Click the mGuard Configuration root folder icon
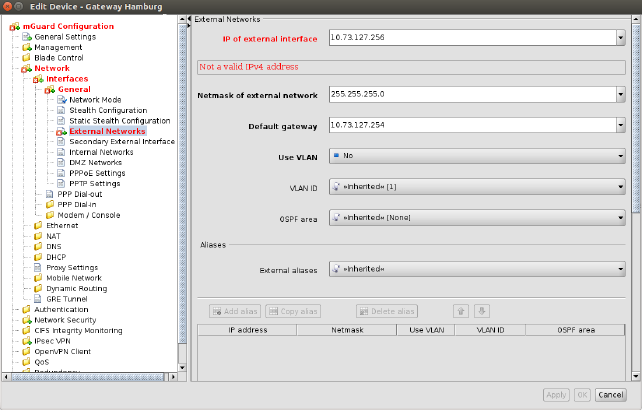 [15, 26]
